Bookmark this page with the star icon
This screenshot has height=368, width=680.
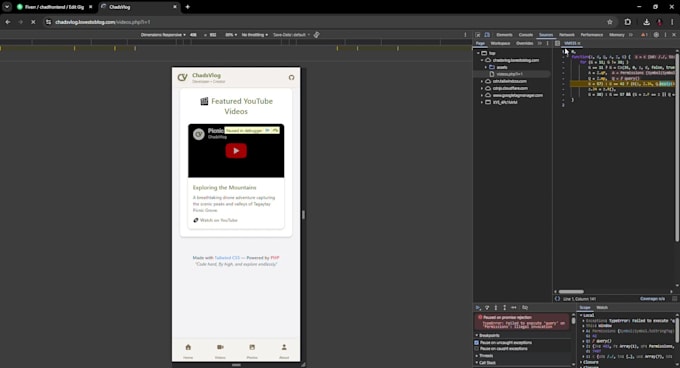[x=610, y=22]
